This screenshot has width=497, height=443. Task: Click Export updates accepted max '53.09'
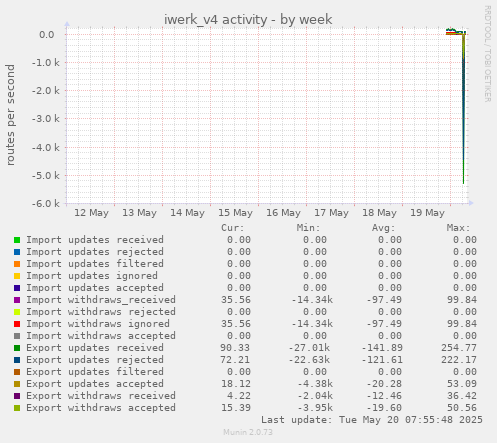[x=462, y=384]
